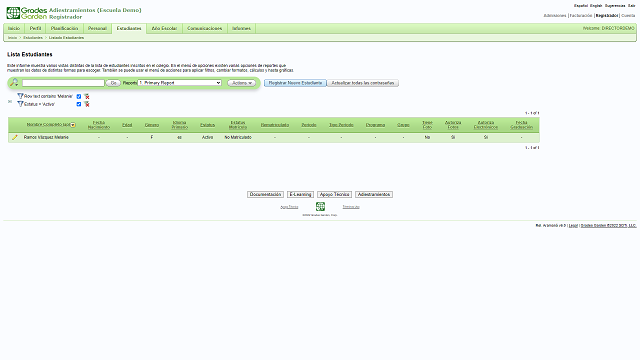
Task: Click the Inicio breadcrumb link
Action: pyautogui.click(x=13, y=38)
